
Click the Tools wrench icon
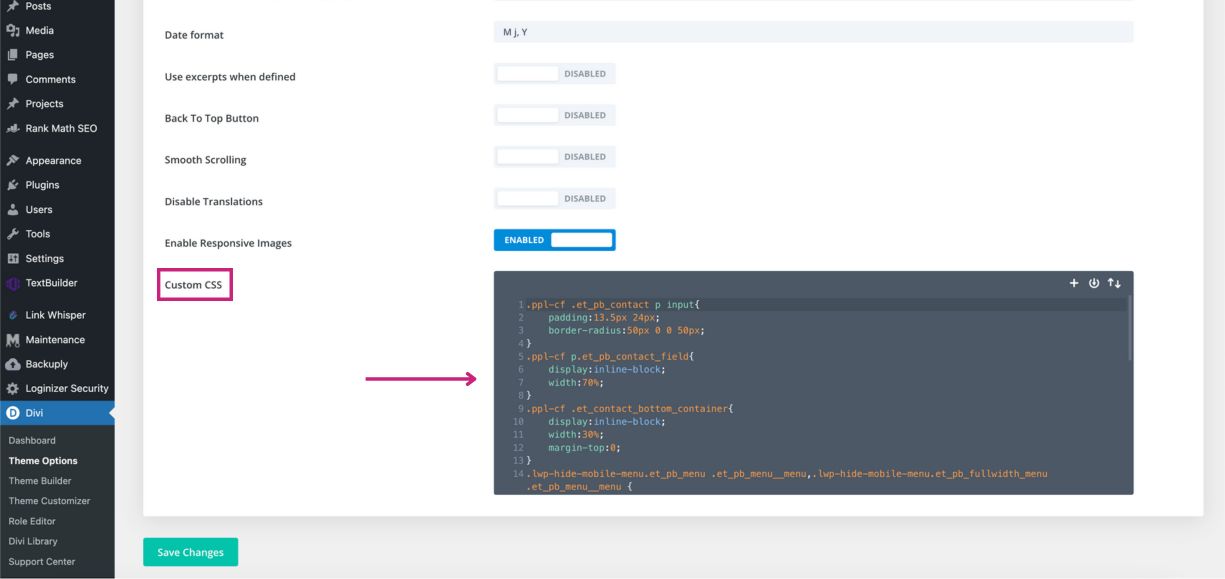(x=12, y=234)
